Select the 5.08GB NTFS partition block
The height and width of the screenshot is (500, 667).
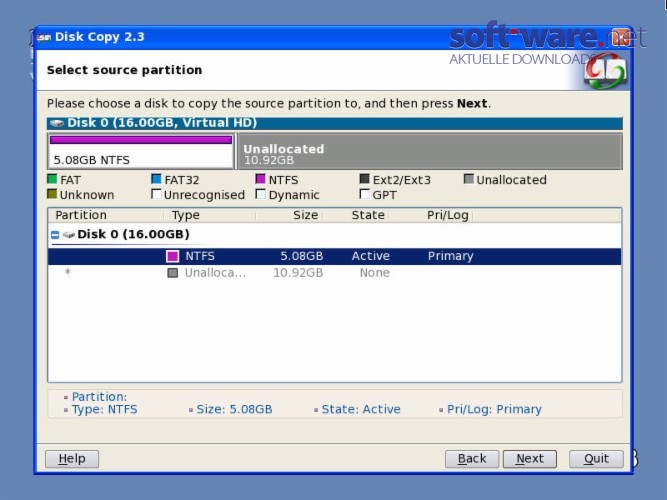(141, 151)
